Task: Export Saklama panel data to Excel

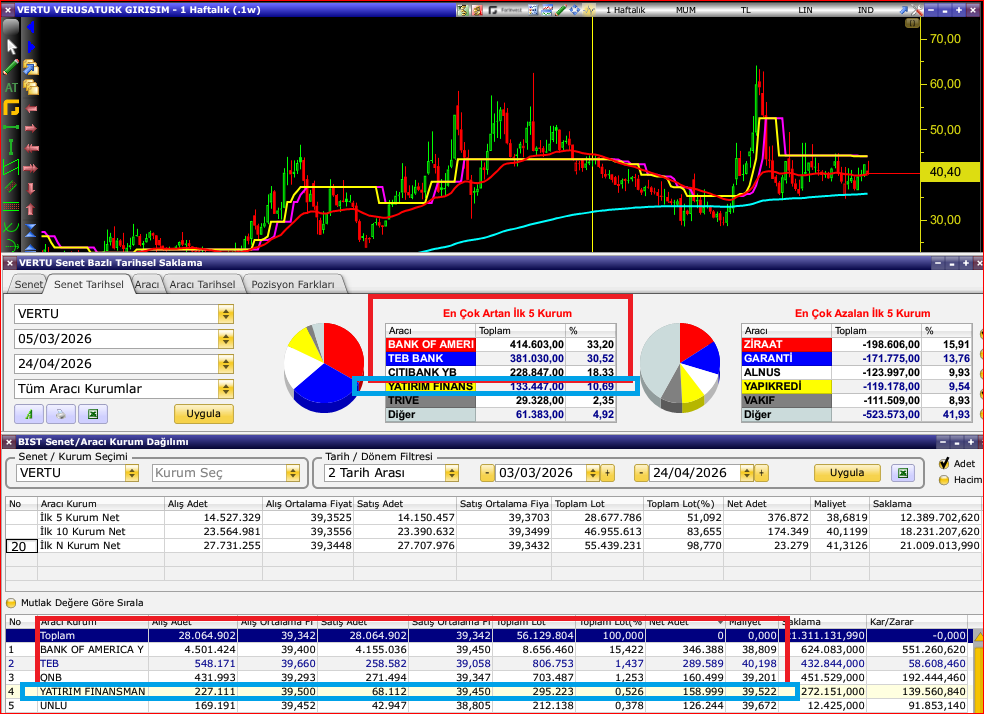Action: (x=93, y=414)
